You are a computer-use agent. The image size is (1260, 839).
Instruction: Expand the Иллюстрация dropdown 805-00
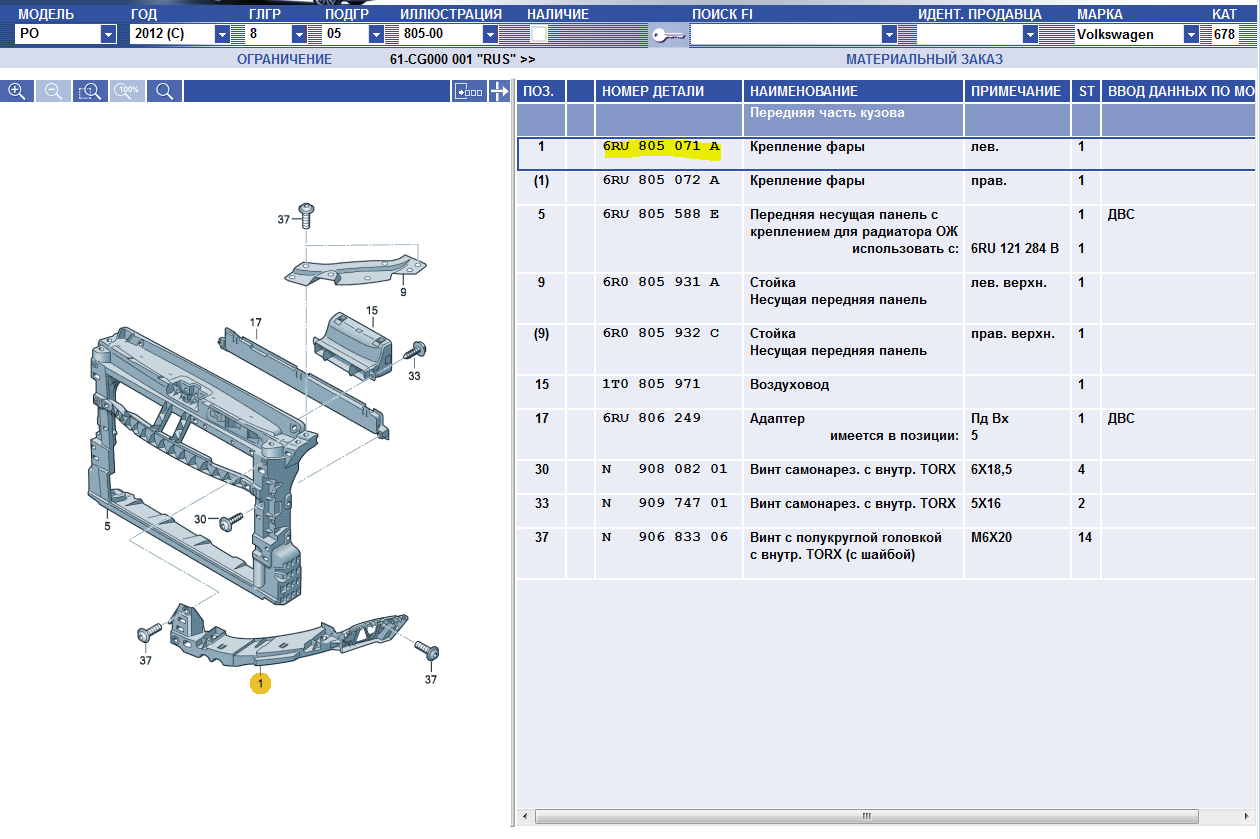pos(490,34)
